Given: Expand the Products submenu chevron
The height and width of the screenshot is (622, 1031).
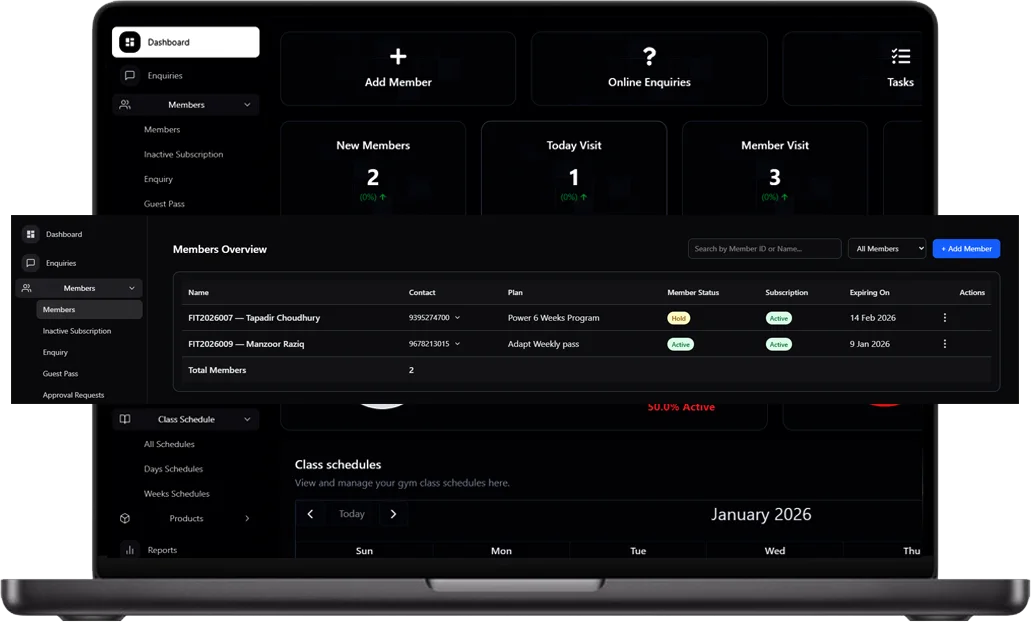Looking at the screenshot, I should pyautogui.click(x=247, y=519).
